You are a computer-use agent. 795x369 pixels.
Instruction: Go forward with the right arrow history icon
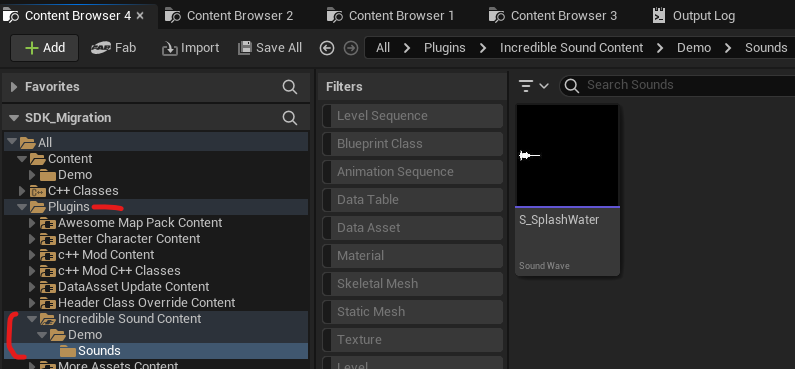point(351,48)
